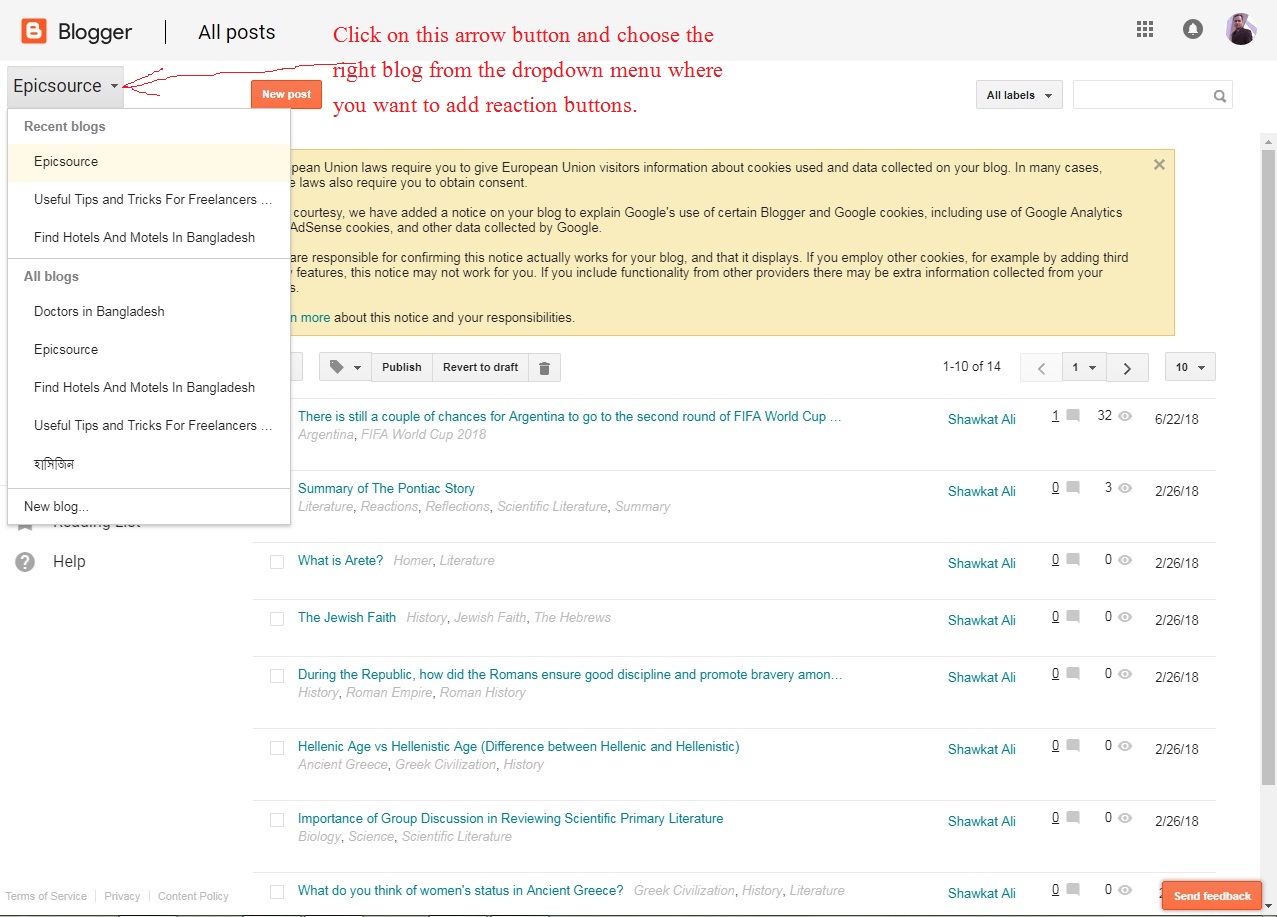Click Shawkat Ali on Pontiac Story row
The height and width of the screenshot is (917, 1277).
(x=982, y=491)
